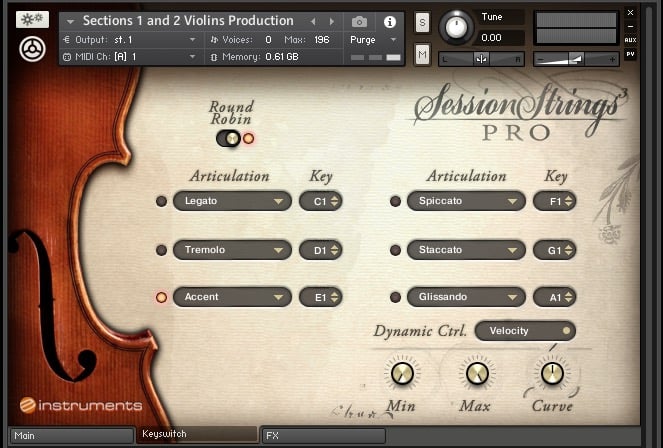
Task: Enable the Spiccato articulation LED
Action: (395, 201)
